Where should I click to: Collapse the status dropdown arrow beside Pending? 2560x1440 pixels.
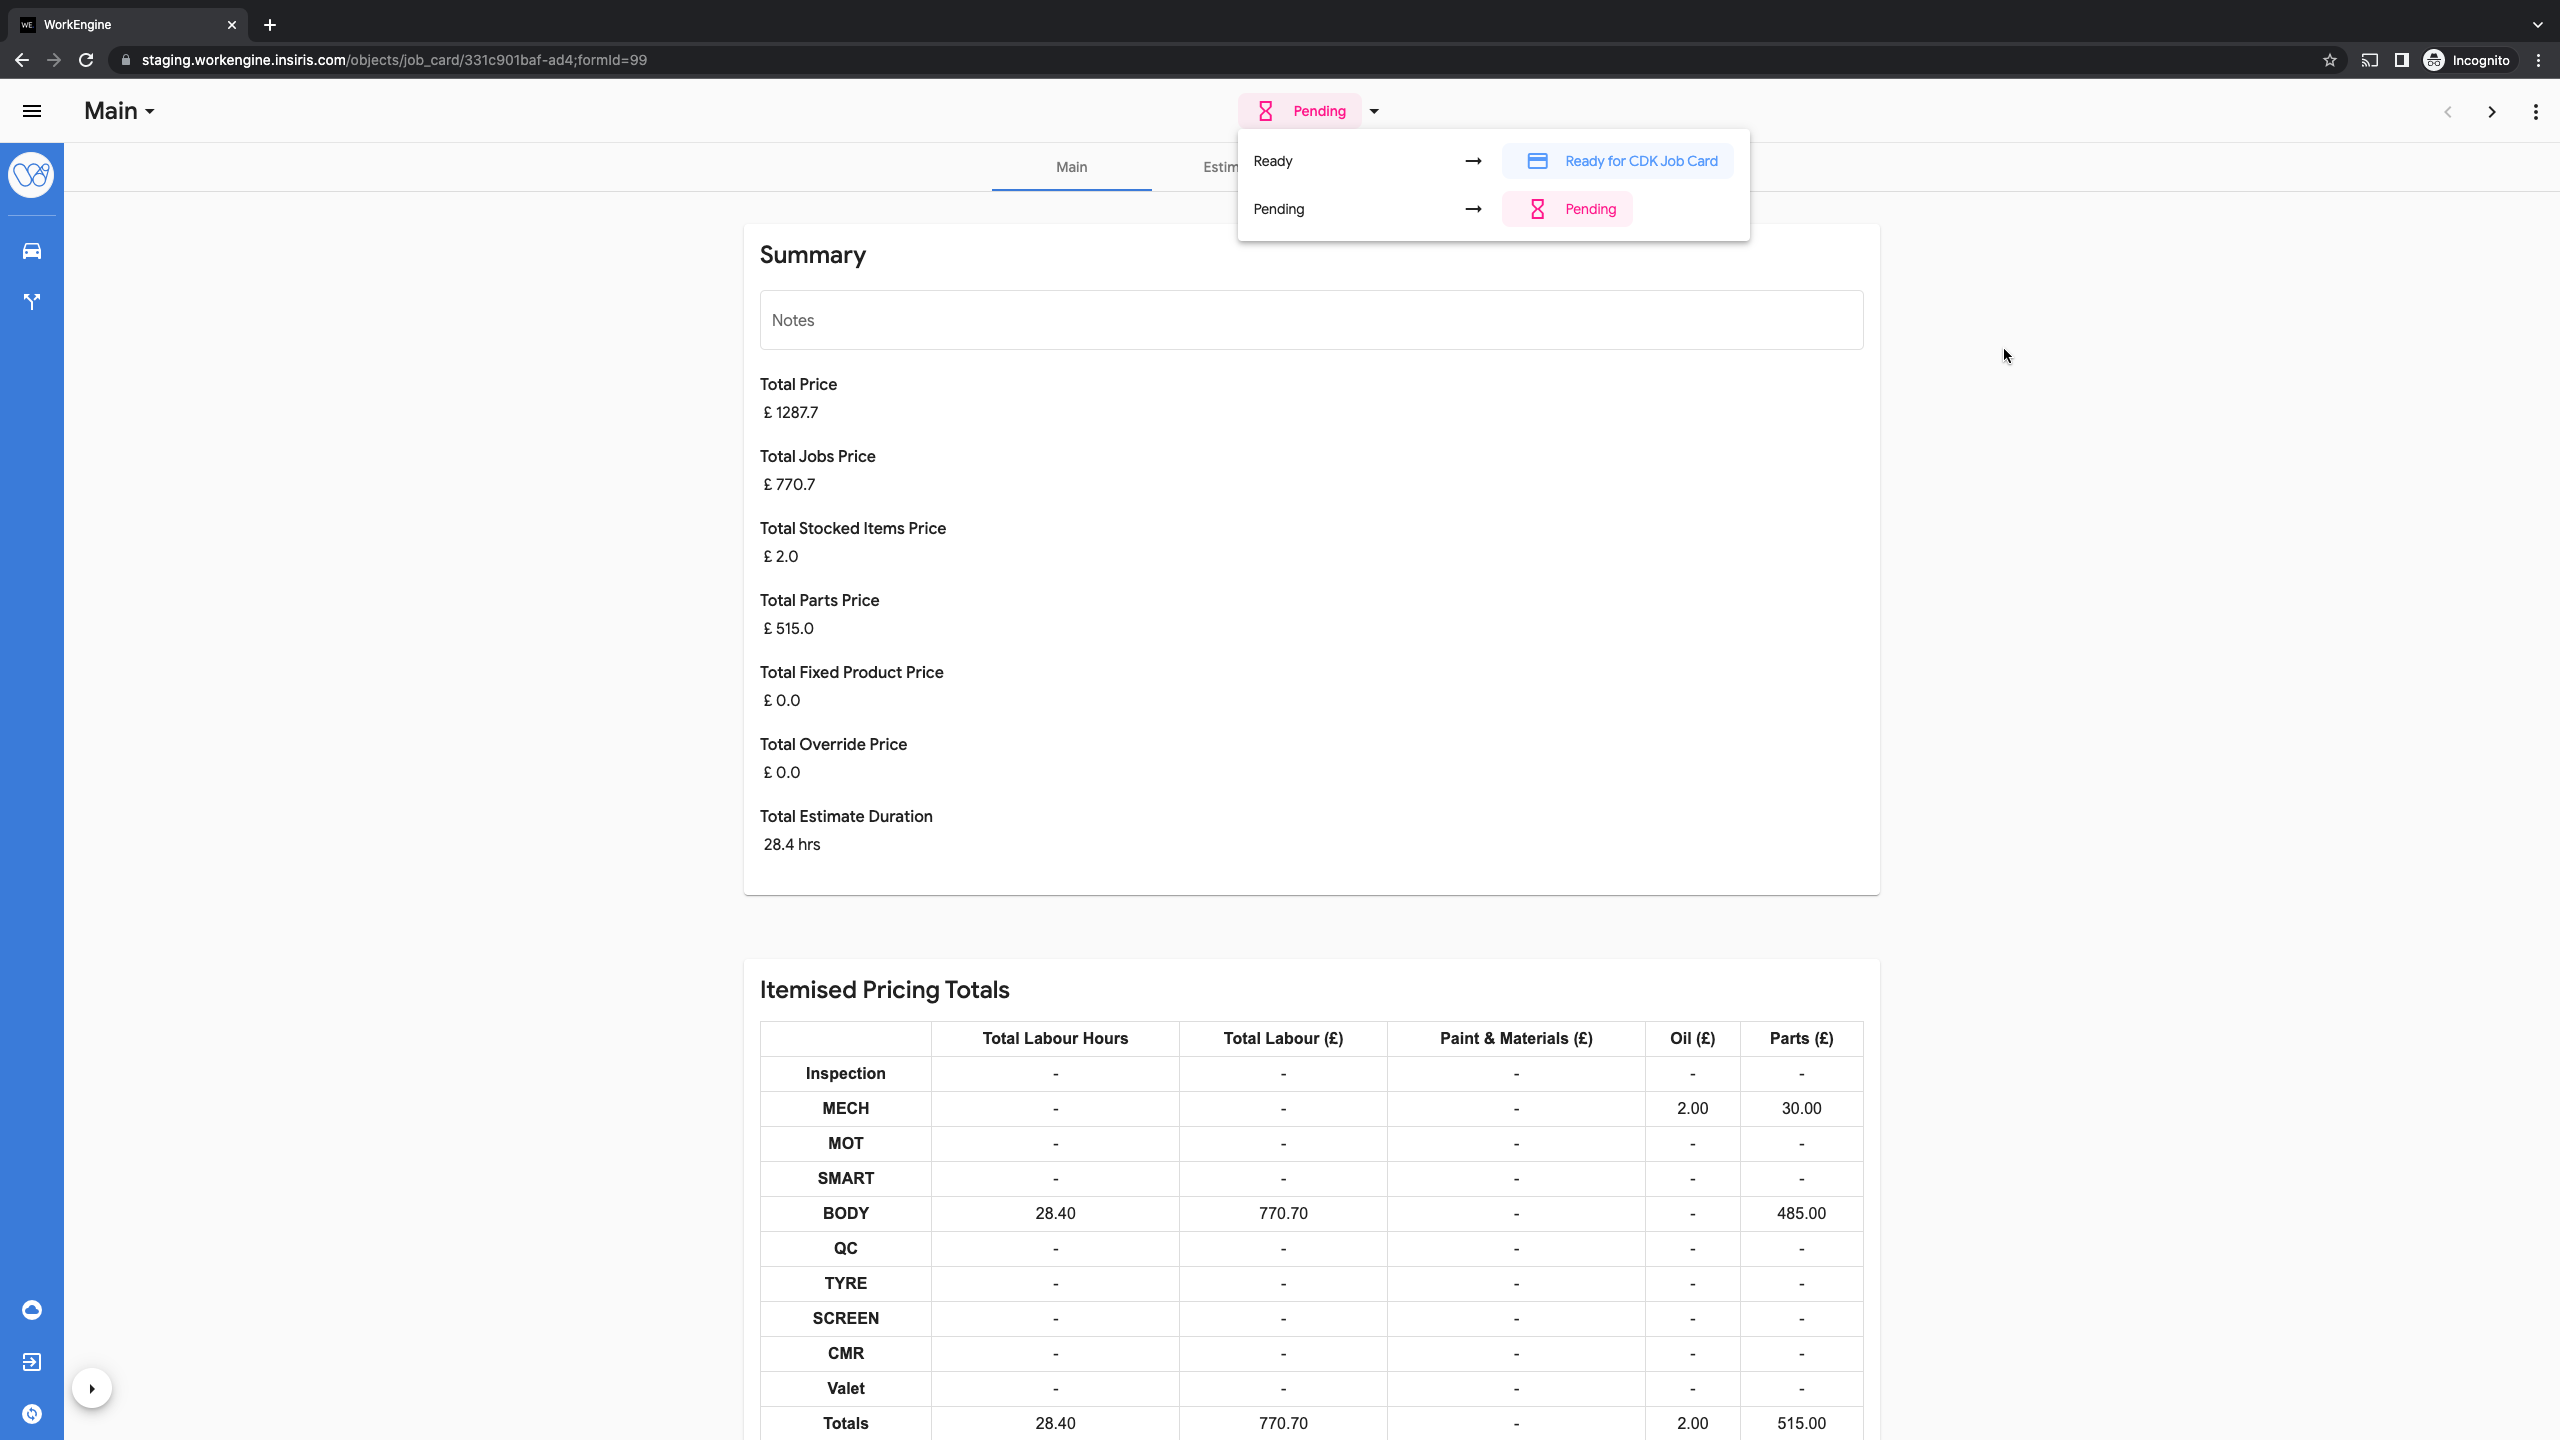point(1374,112)
